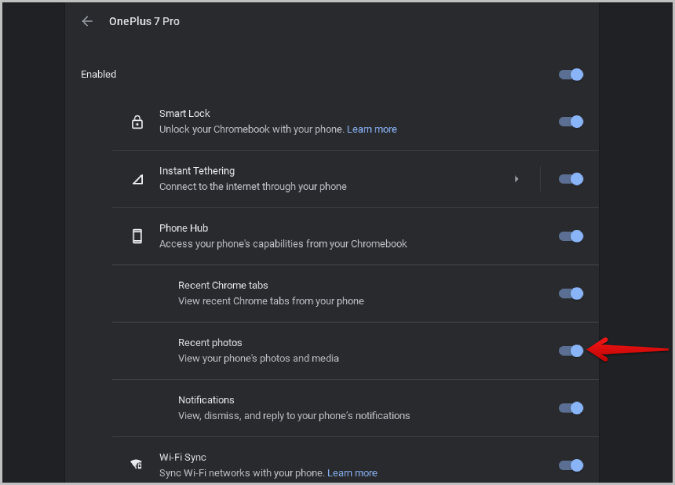Click the Phone Hub phone icon
Screen dimensions: 675x485
137,236
